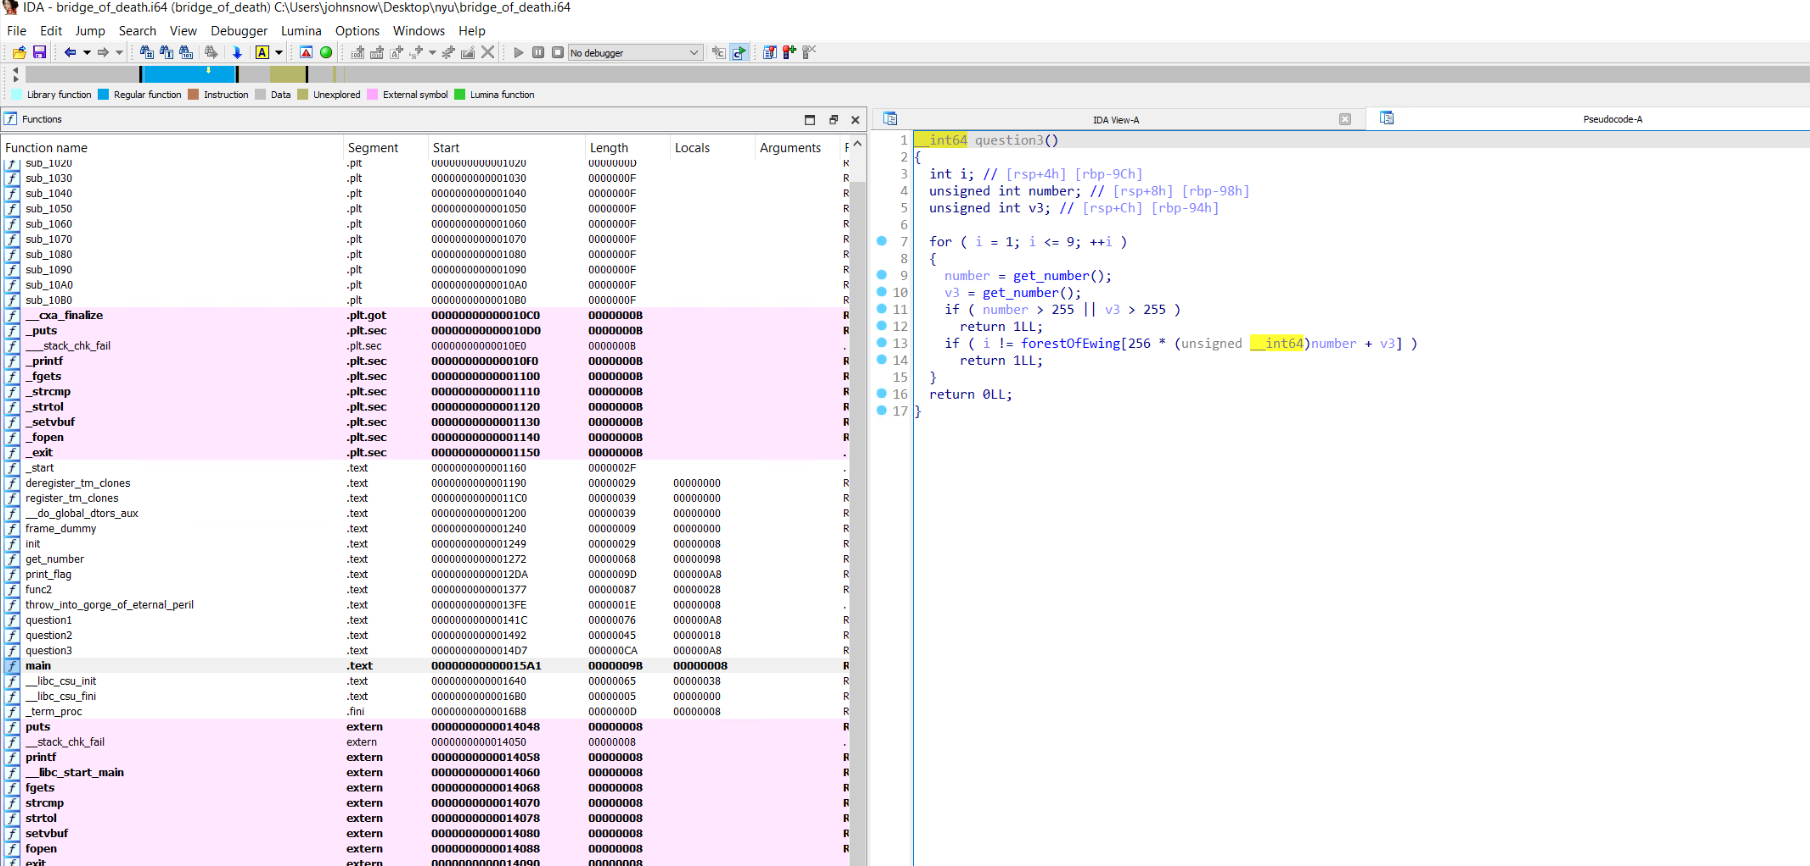1810x866 pixels.
Task: Click the Lumina function legend color swatch
Action: pyautogui.click(x=460, y=95)
